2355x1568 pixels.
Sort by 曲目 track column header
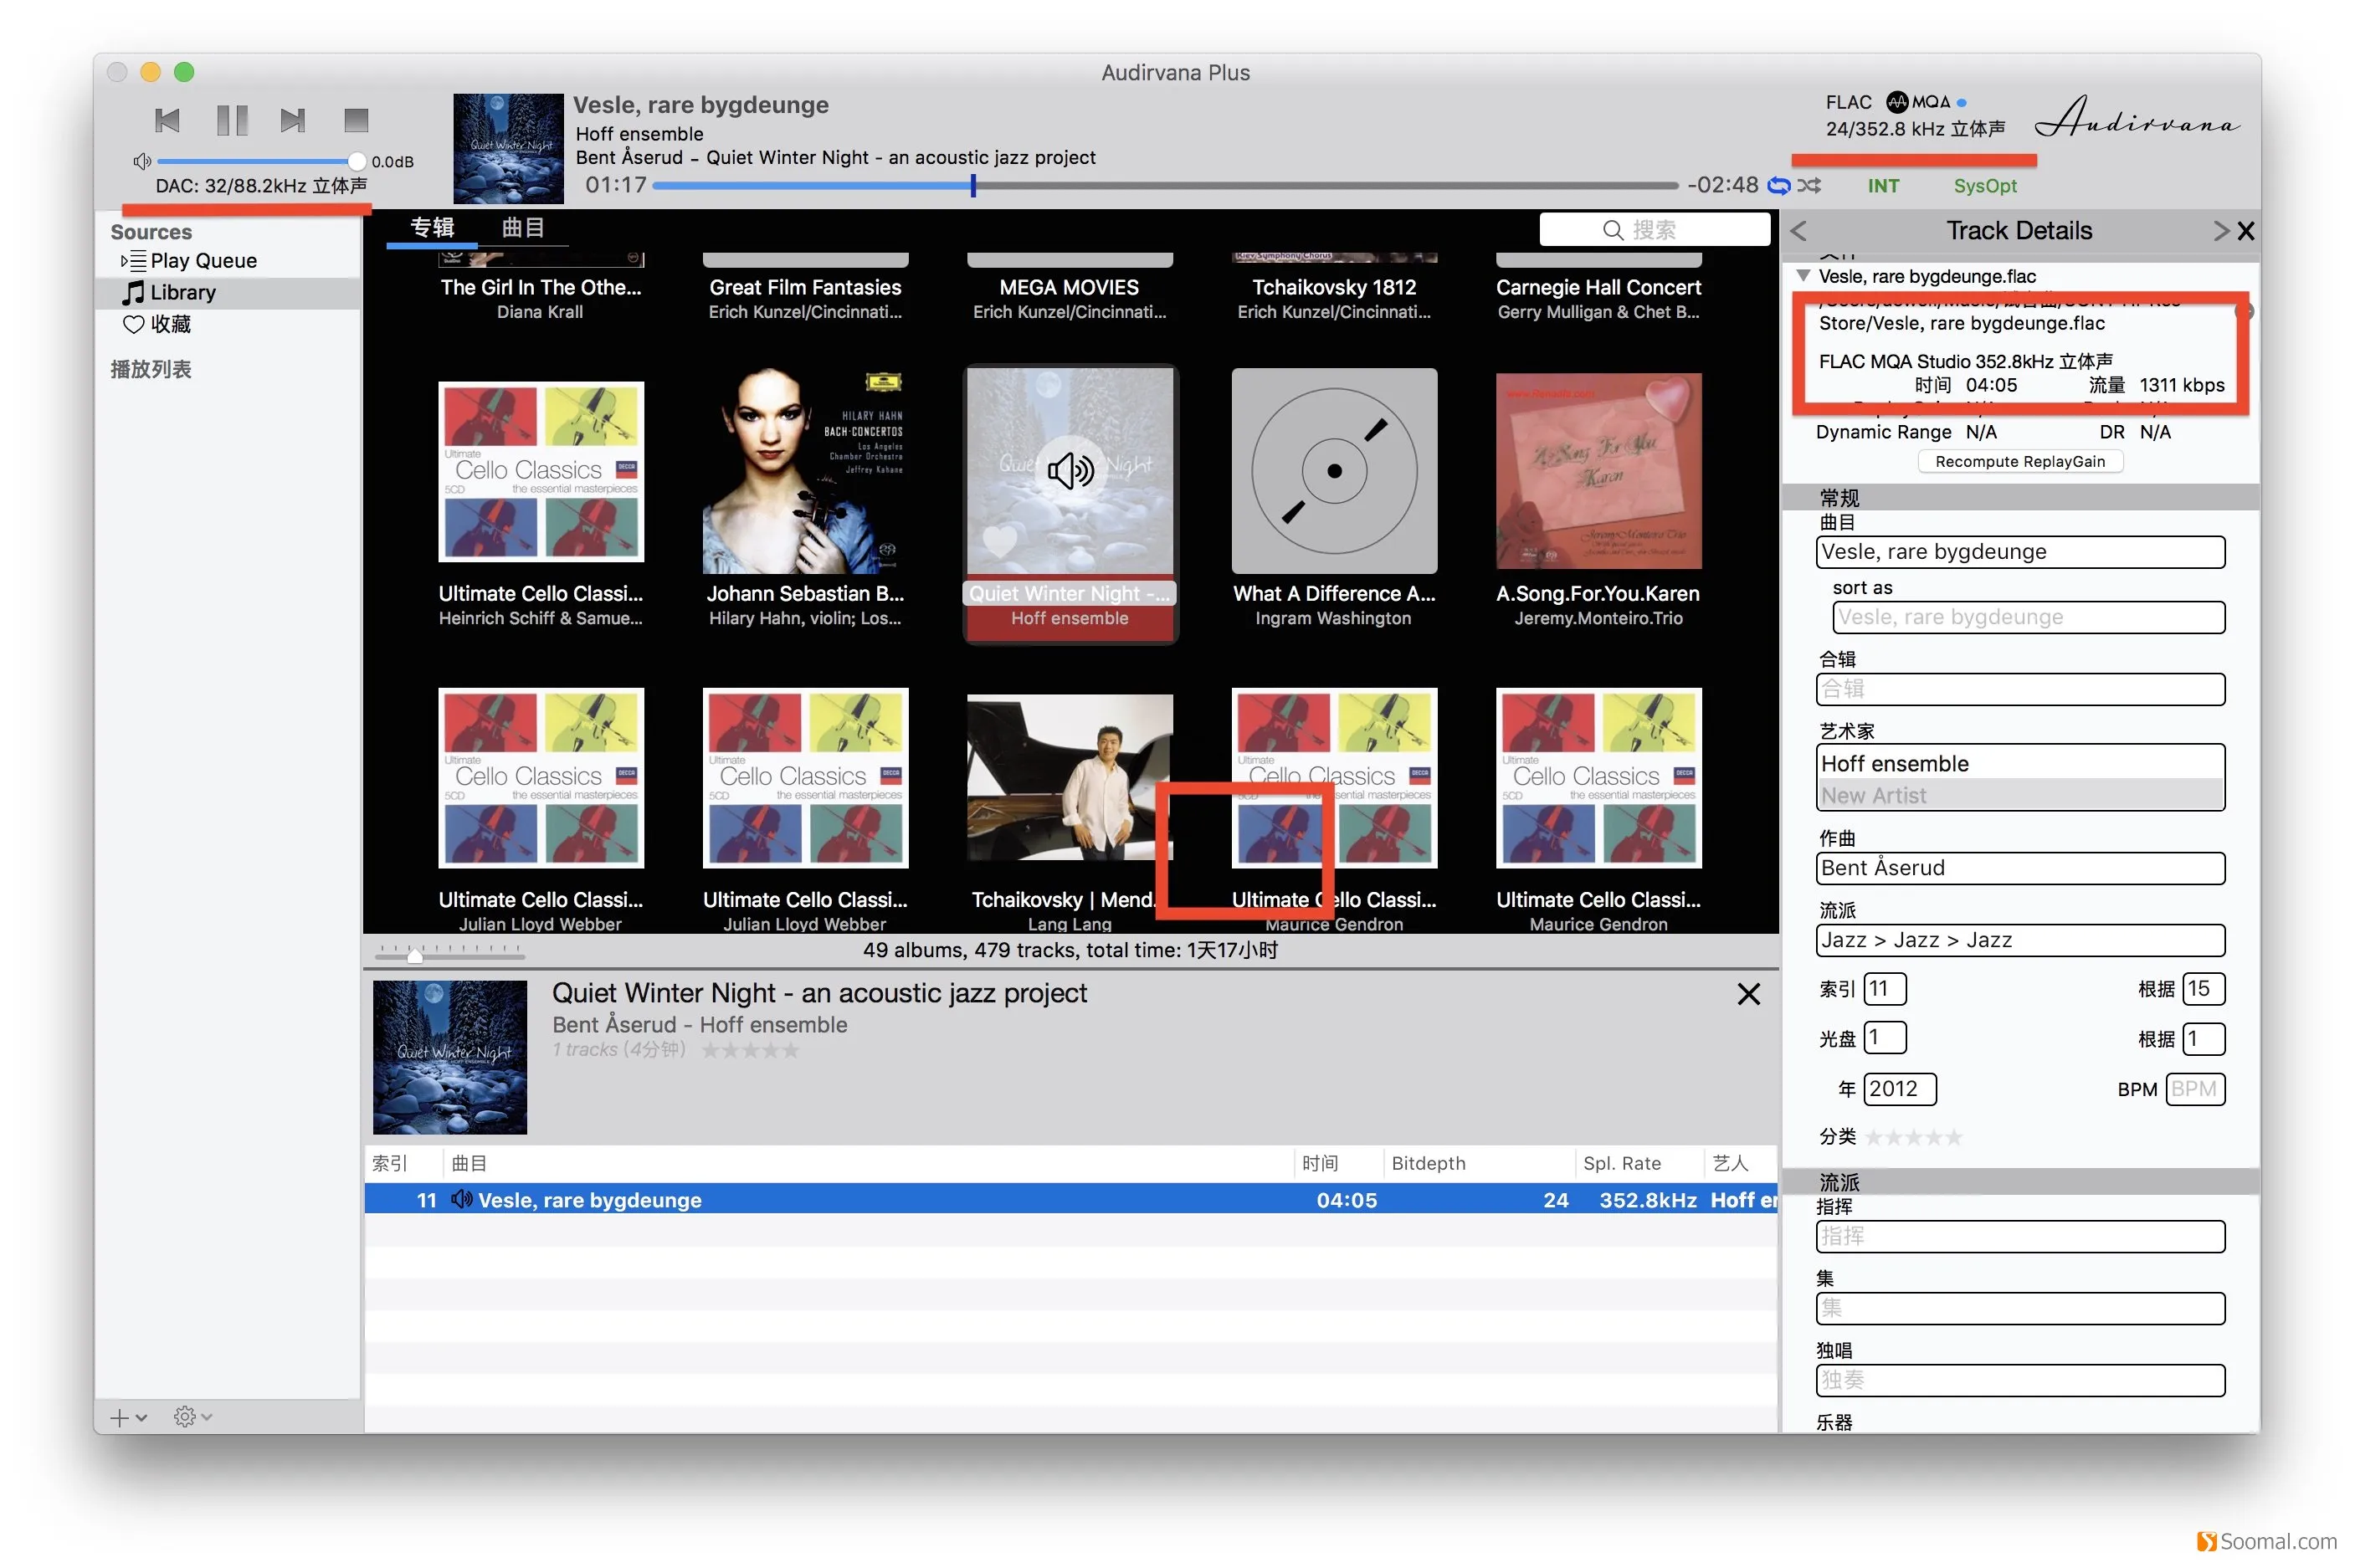tap(868, 1163)
